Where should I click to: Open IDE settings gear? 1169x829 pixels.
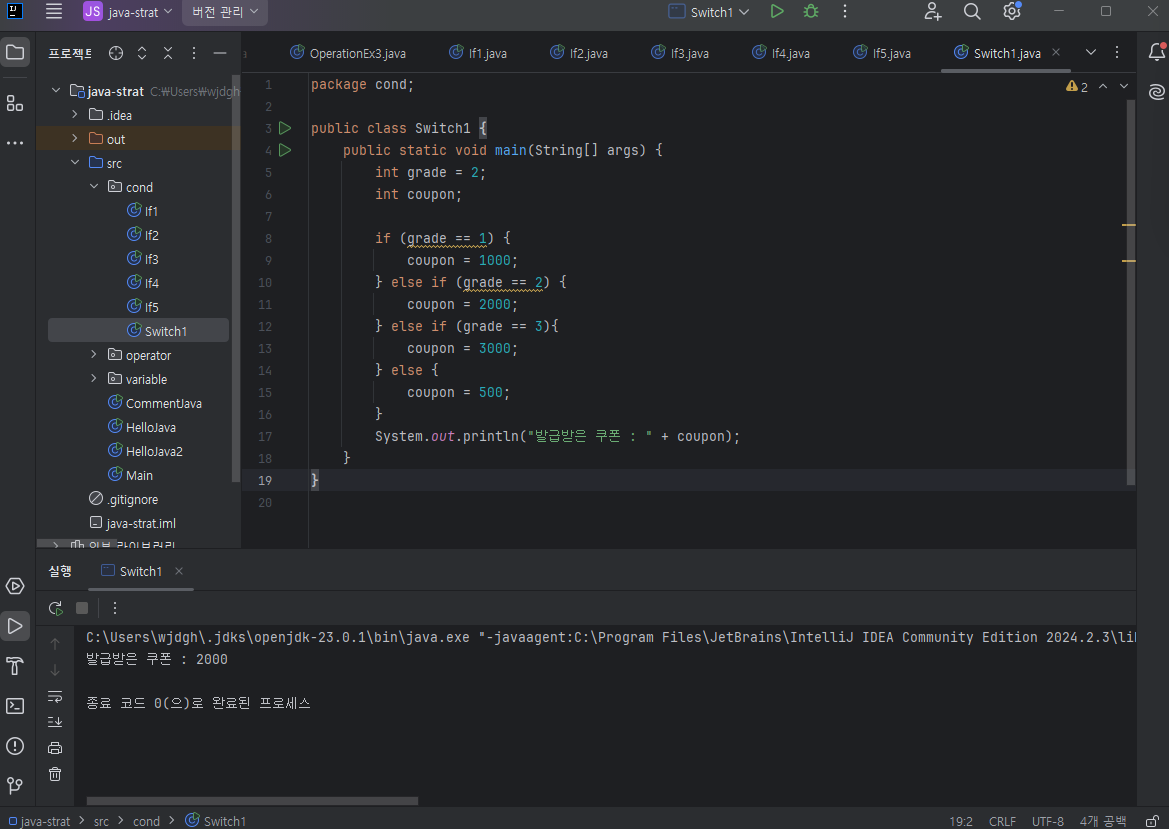[x=1012, y=11]
